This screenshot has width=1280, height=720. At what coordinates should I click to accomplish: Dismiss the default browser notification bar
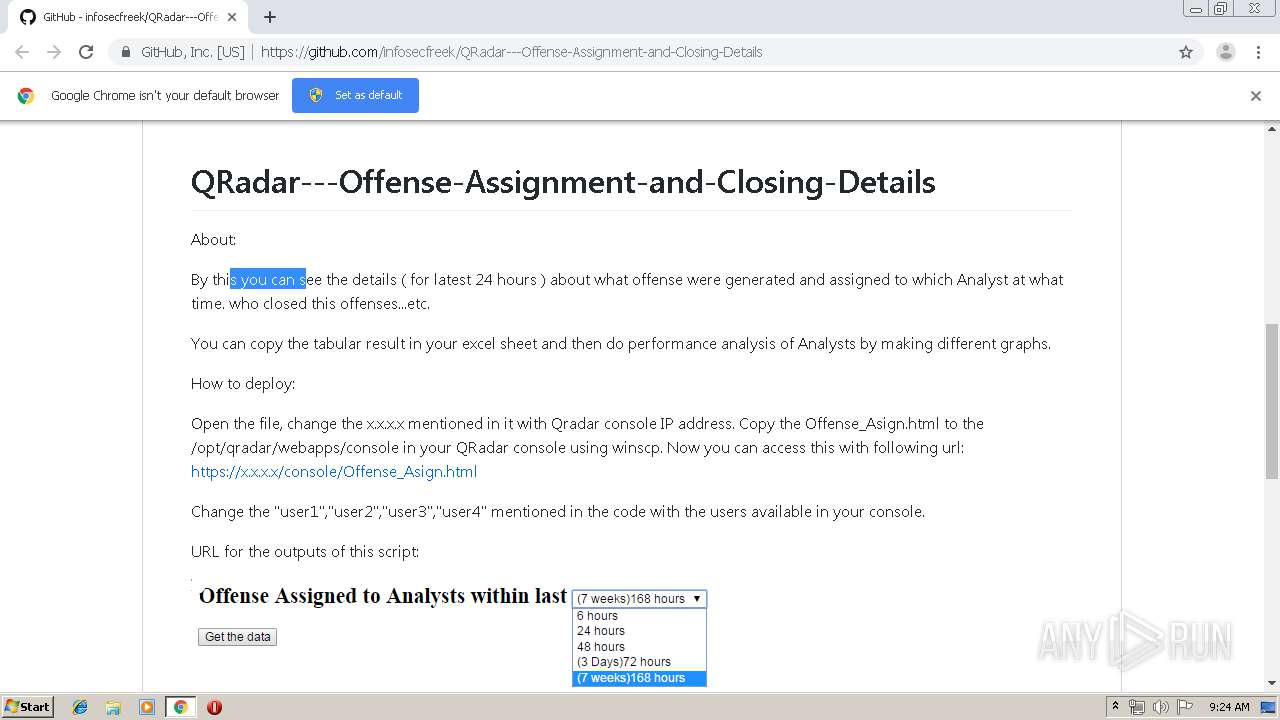(1256, 96)
